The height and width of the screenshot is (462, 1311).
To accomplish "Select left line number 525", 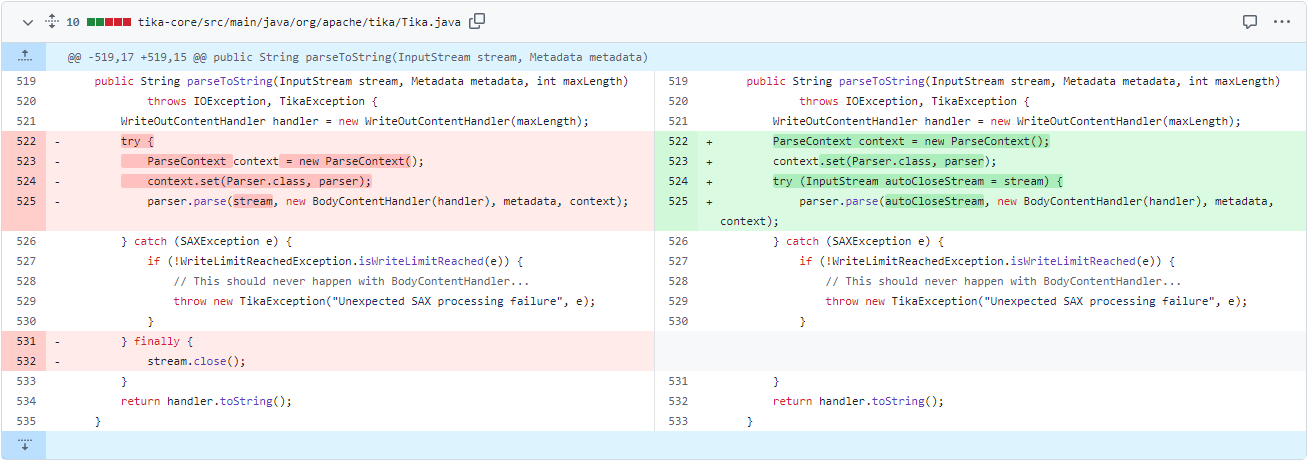I will (26, 201).
